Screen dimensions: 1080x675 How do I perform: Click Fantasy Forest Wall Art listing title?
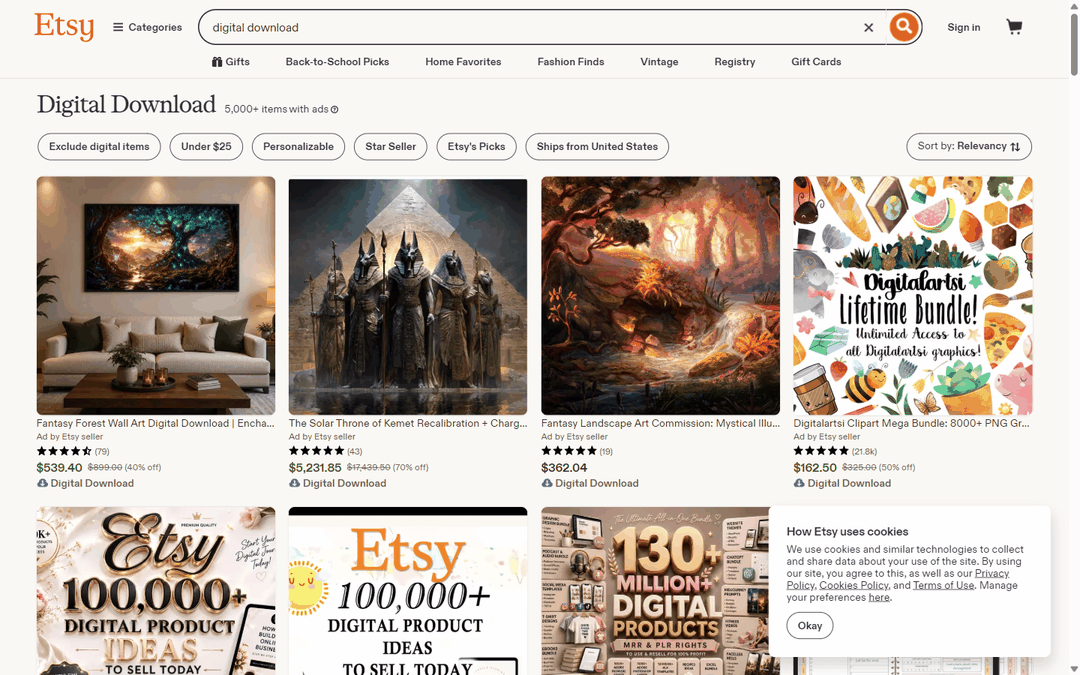point(156,424)
